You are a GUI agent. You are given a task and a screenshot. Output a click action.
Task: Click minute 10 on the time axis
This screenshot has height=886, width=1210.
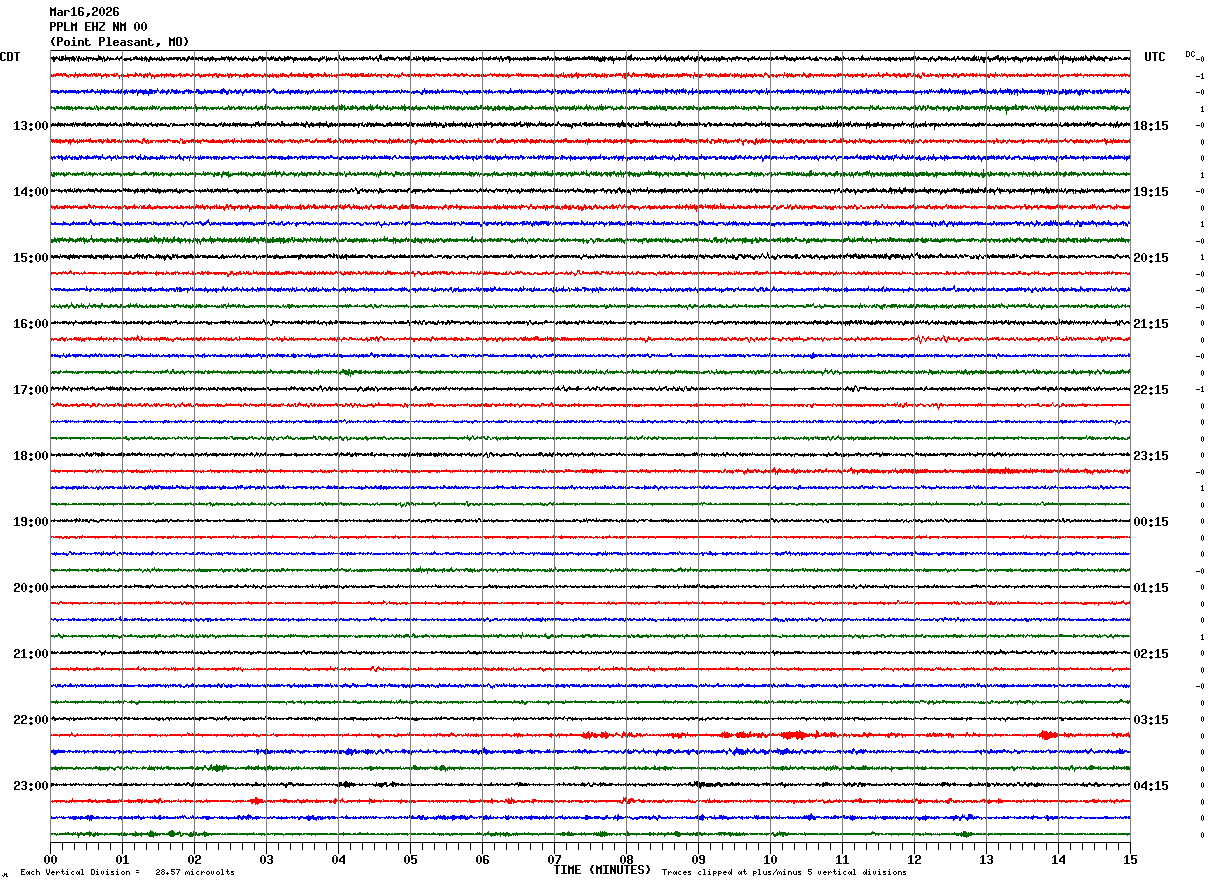tap(770, 859)
